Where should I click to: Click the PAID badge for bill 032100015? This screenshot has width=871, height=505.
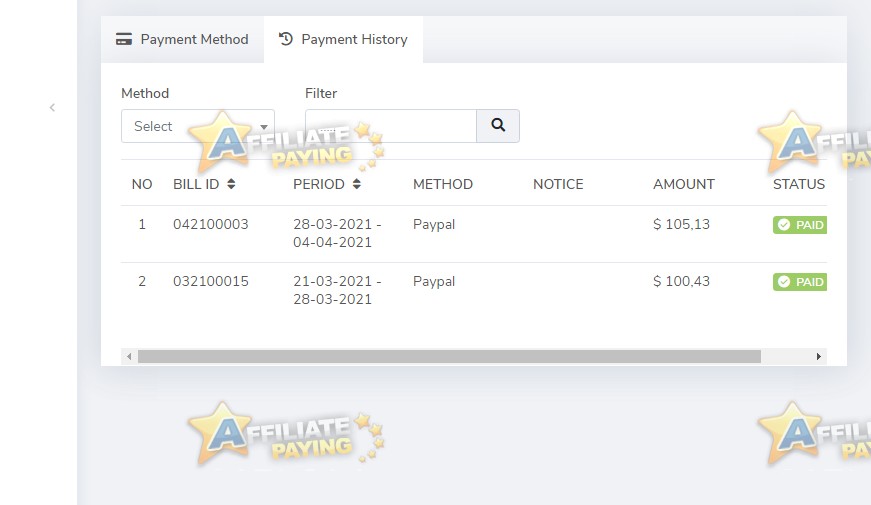pyautogui.click(x=800, y=282)
